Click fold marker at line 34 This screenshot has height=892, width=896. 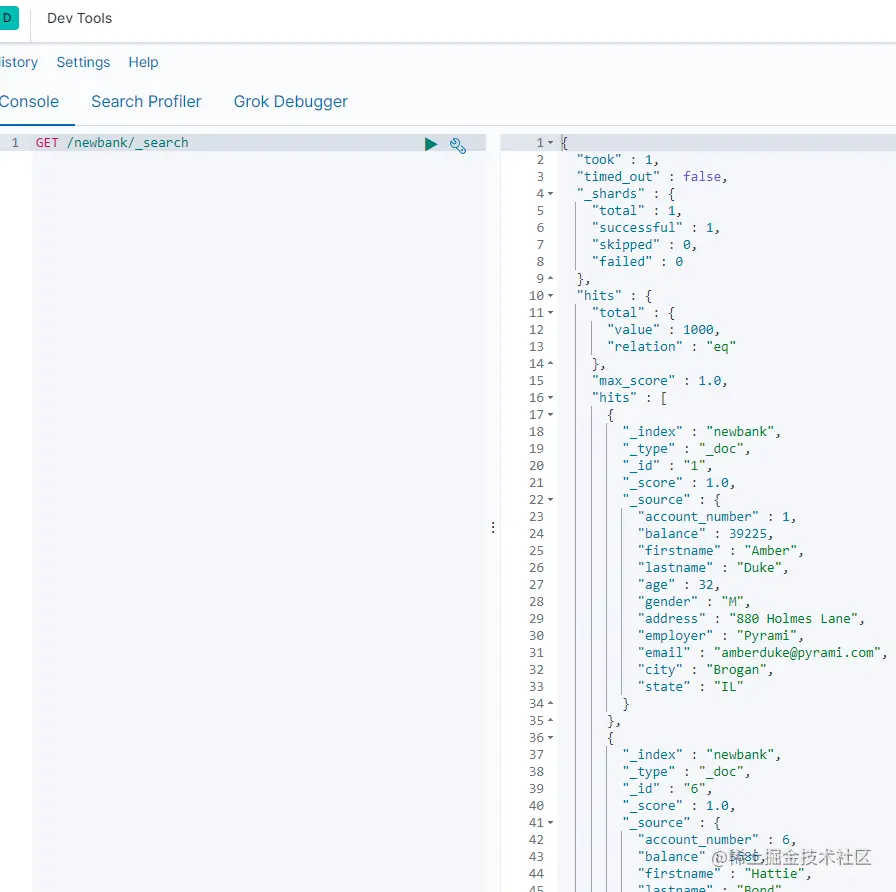click(550, 703)
